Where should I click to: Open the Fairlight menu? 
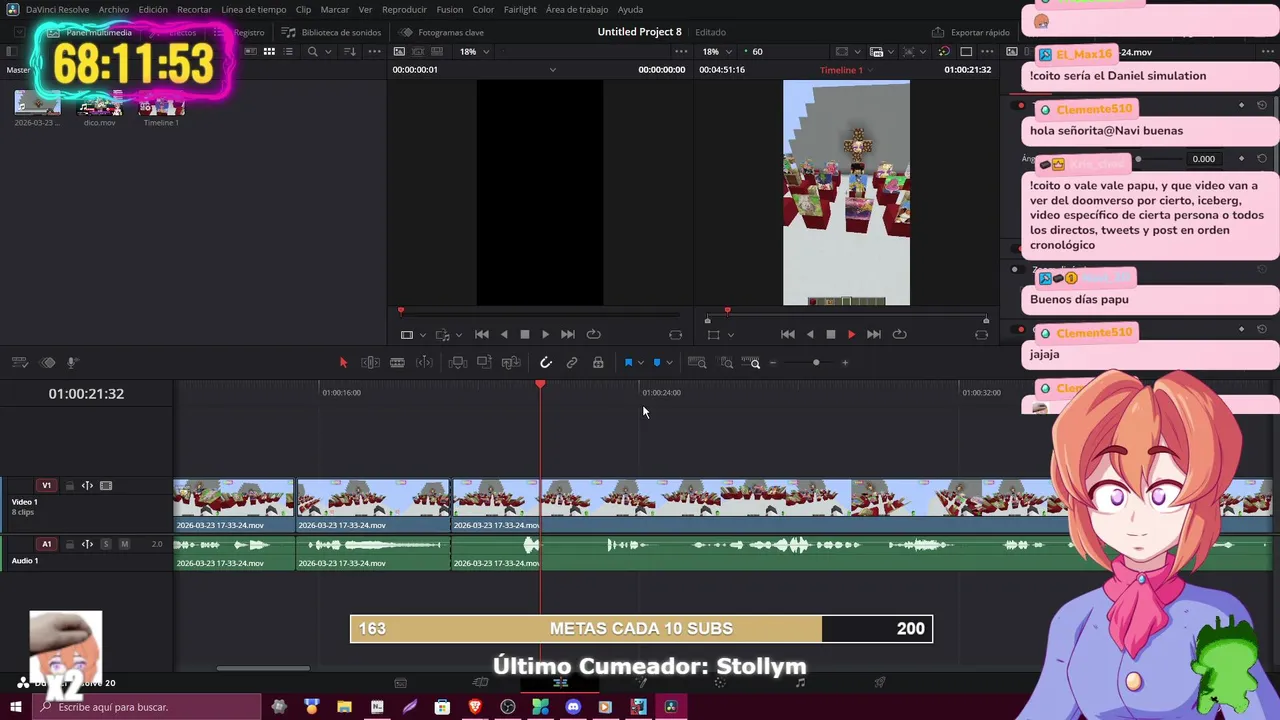[x=520, y=9]
